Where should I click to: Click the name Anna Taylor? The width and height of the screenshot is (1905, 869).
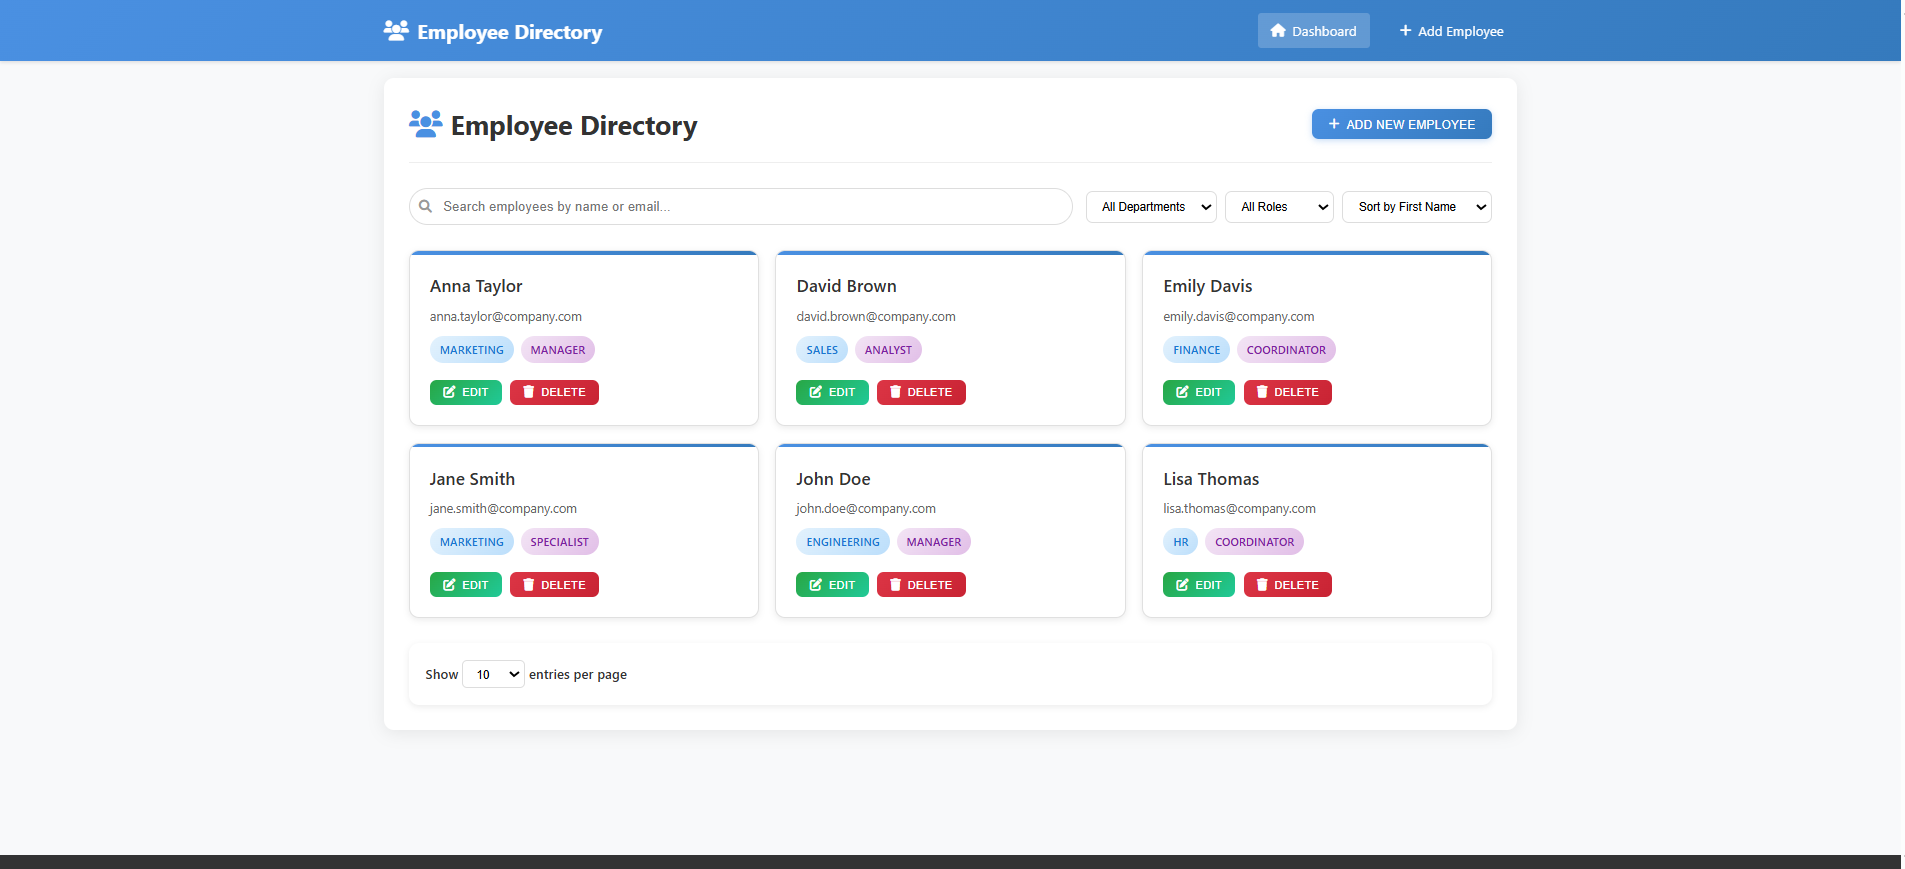476,286
